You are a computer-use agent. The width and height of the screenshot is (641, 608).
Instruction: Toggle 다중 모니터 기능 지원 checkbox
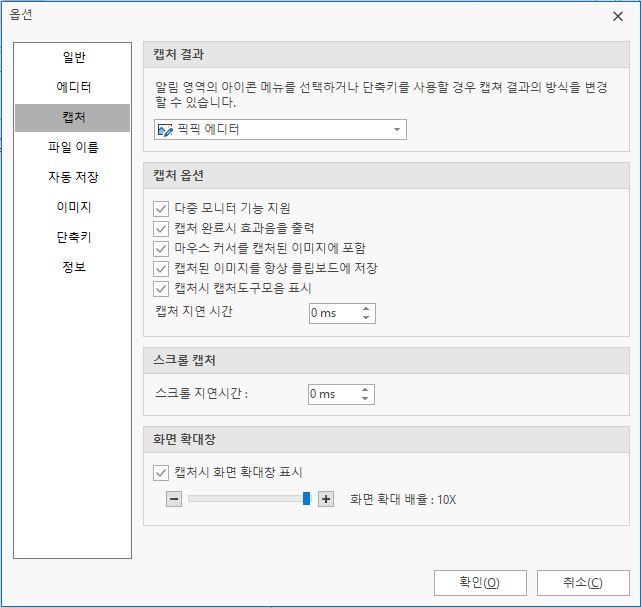[161, 209]
